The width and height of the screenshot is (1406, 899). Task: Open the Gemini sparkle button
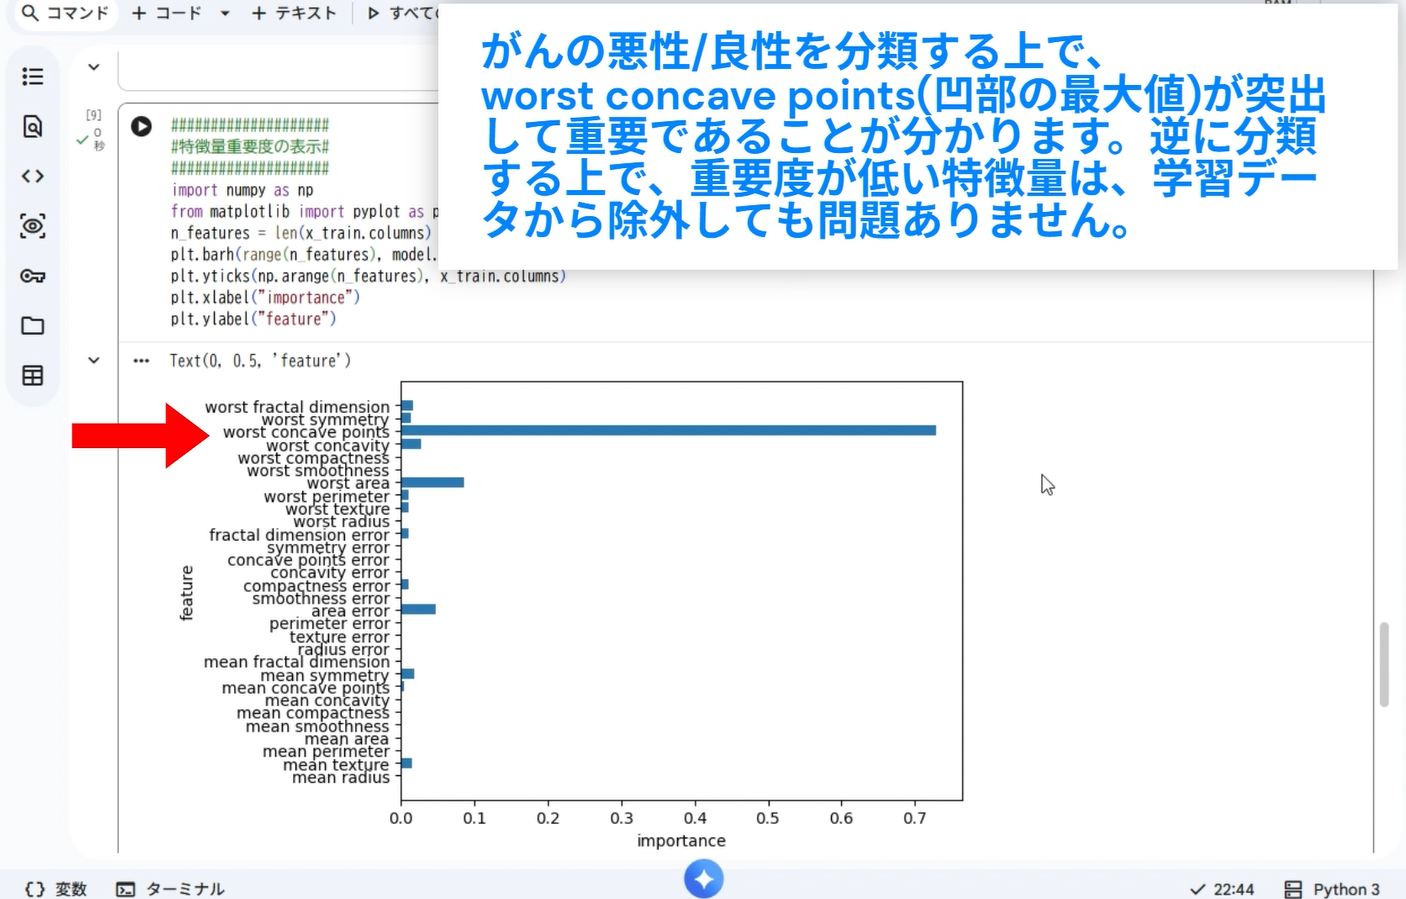(x=704, y=879)
